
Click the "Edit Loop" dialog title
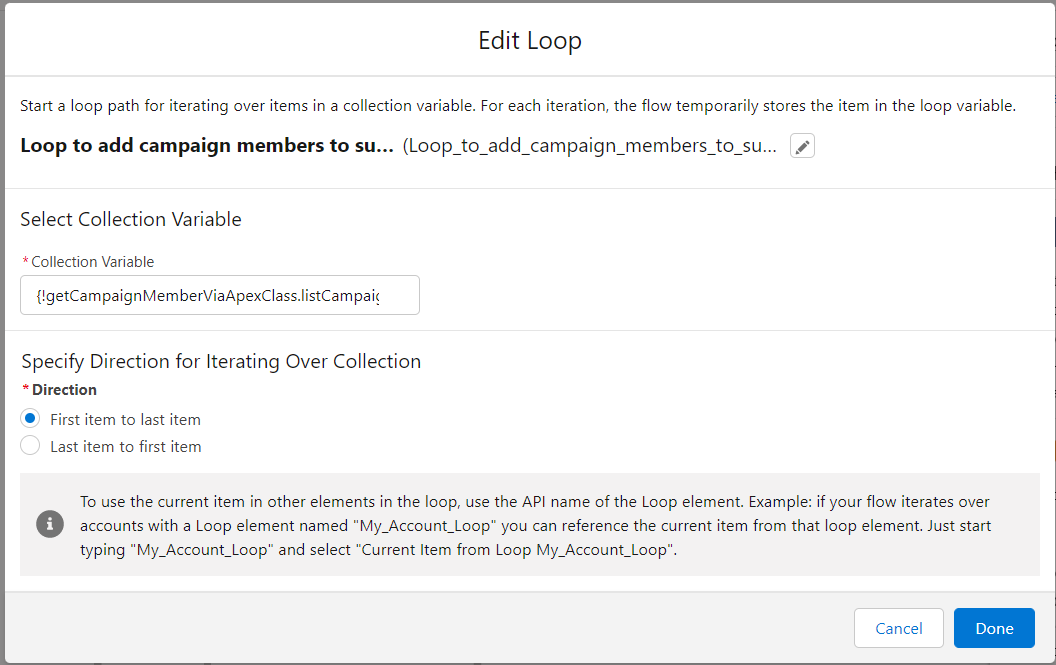point(529,40)
